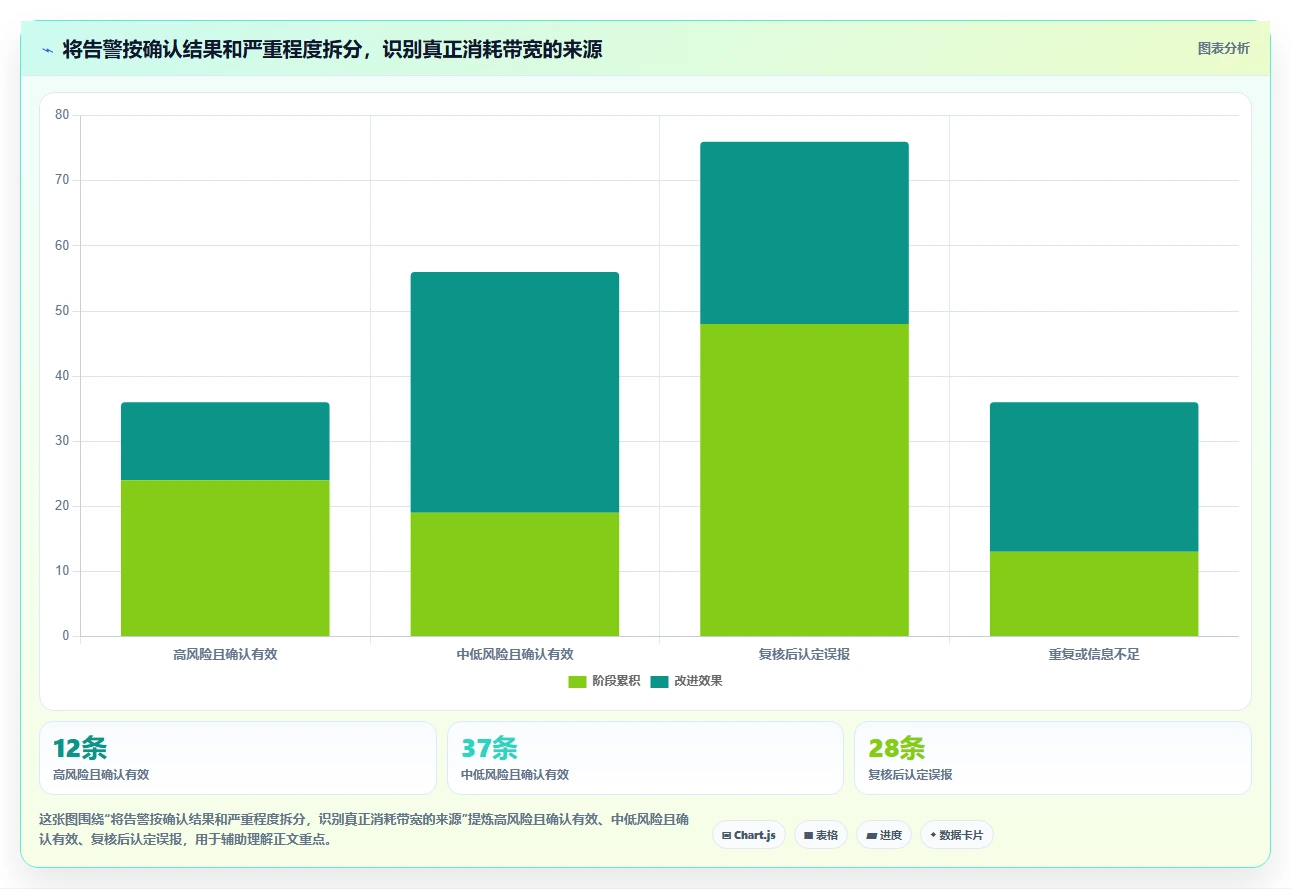Click the x-axis label 中低风险且确认有效
This screenshot has height=889, width=1291.
515,655
